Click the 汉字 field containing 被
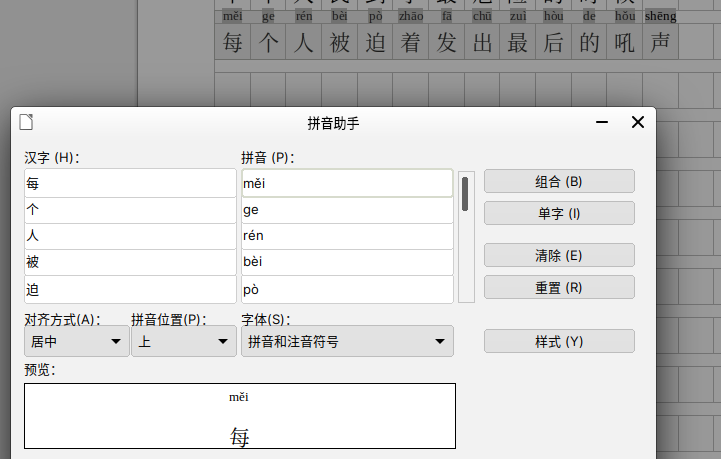Image resolution: width=721 pixels, height=459 pixels. (130, 263)
